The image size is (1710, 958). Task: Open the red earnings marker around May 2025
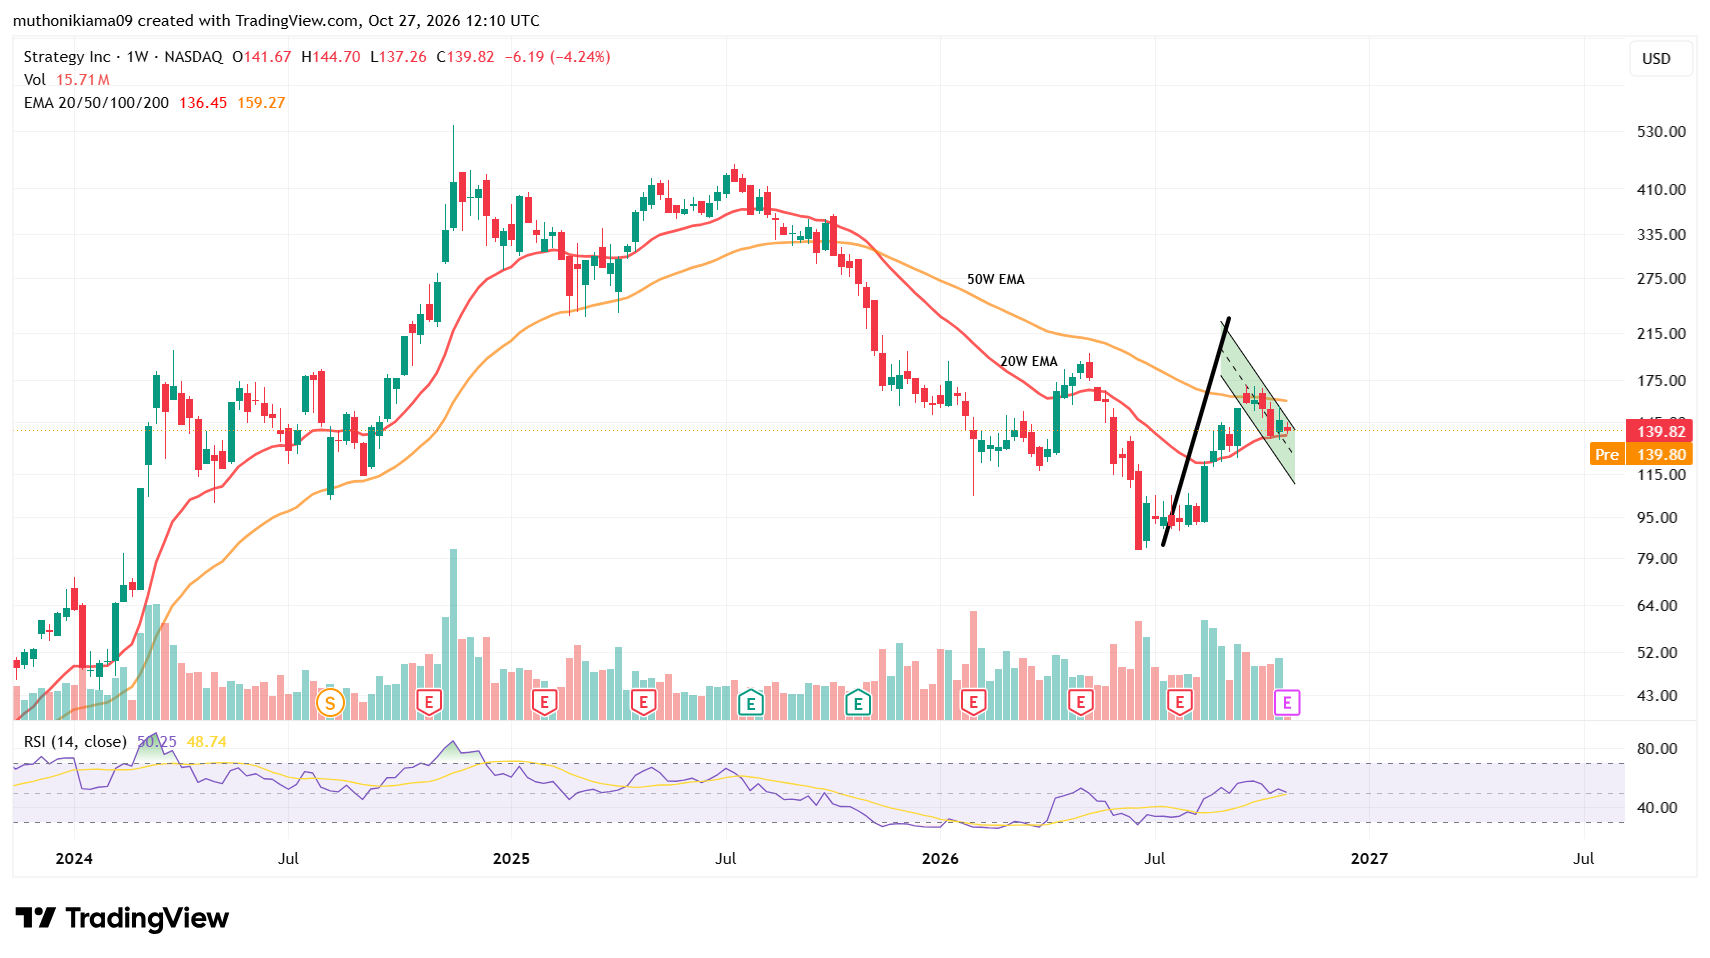643,703
